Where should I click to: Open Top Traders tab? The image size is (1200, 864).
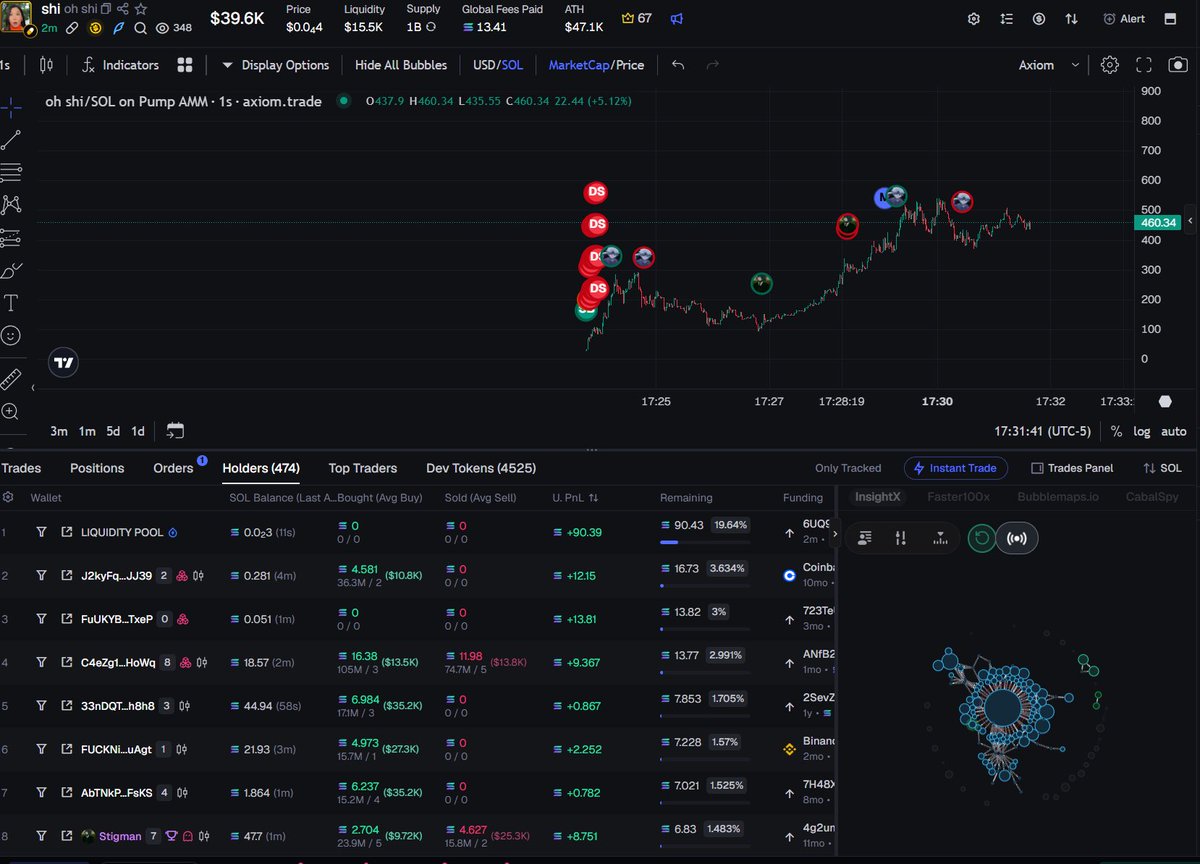[363, 468]
